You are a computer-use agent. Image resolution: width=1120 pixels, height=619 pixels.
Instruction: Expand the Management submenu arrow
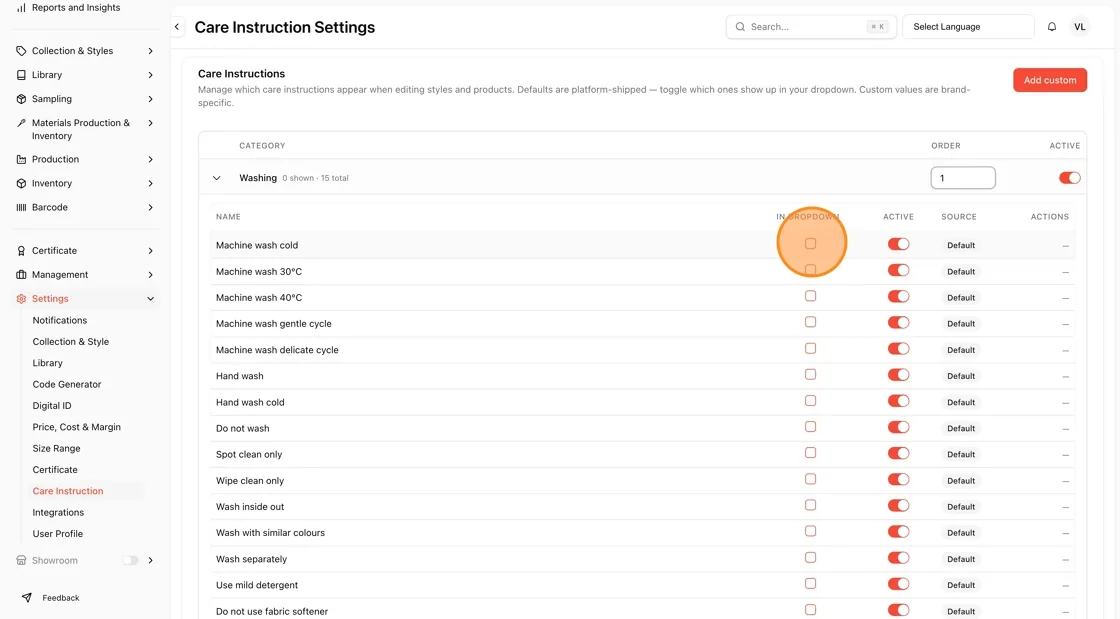pos(150,275)
